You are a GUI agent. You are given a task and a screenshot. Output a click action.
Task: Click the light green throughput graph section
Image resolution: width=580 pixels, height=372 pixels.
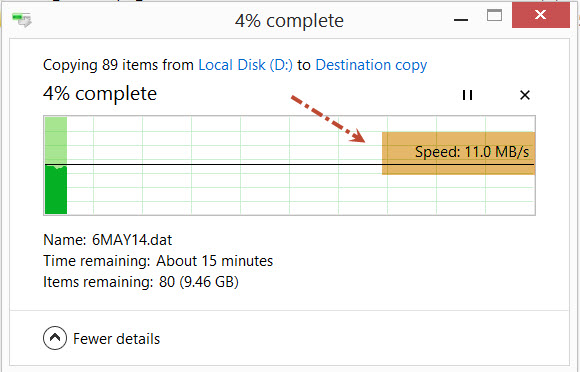(56, 141)
